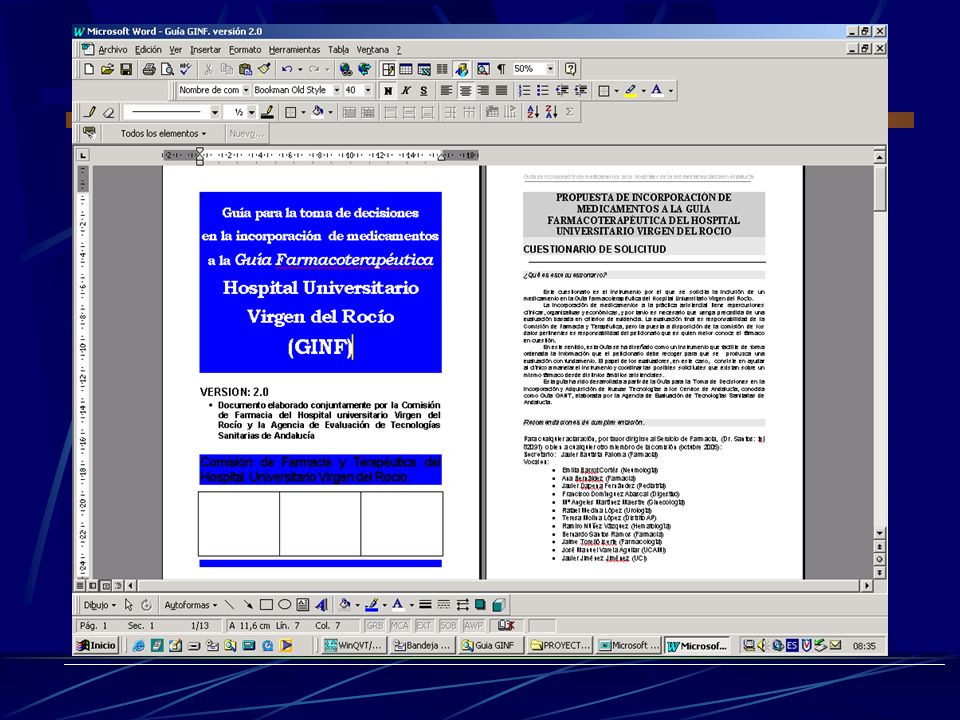Image resolution: width=960 pixels, height=720 pixels.
Task: Open Print Preview from the toolbar
Action: pyautogui.click(x=167, y=69)
